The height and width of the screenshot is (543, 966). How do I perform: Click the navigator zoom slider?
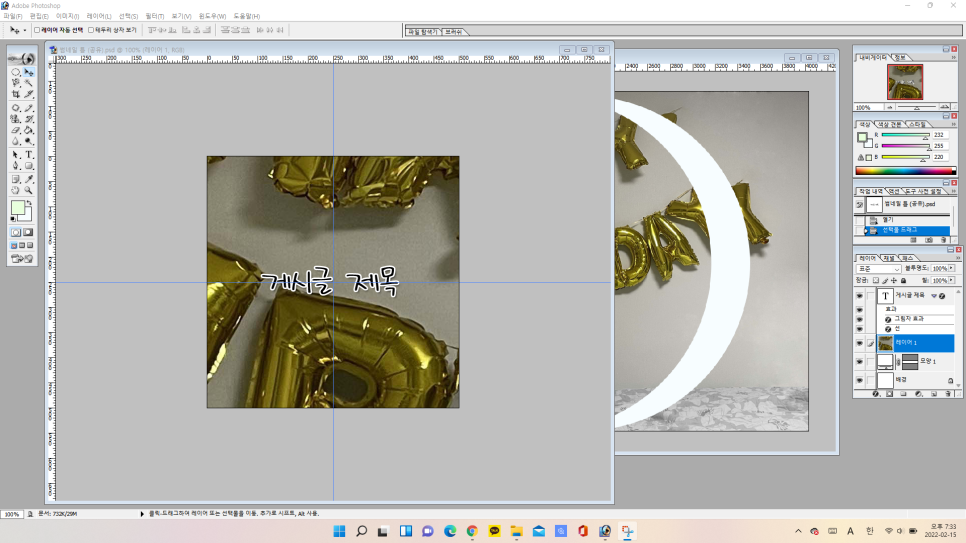[x=917, y=107]
